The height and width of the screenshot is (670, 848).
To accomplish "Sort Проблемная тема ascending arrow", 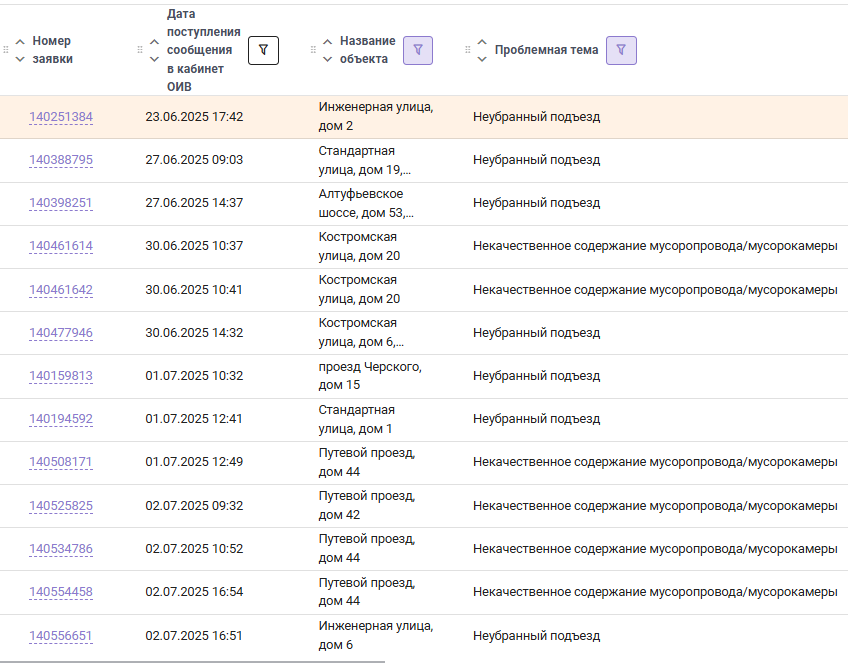I will tap(482, 42).
